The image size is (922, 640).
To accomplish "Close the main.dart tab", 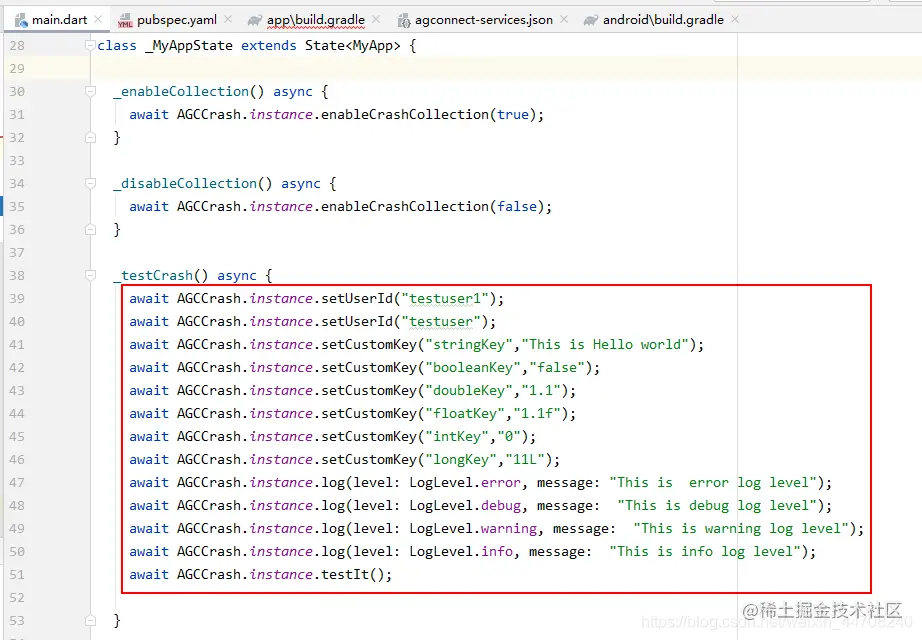I will coord(98,19).
